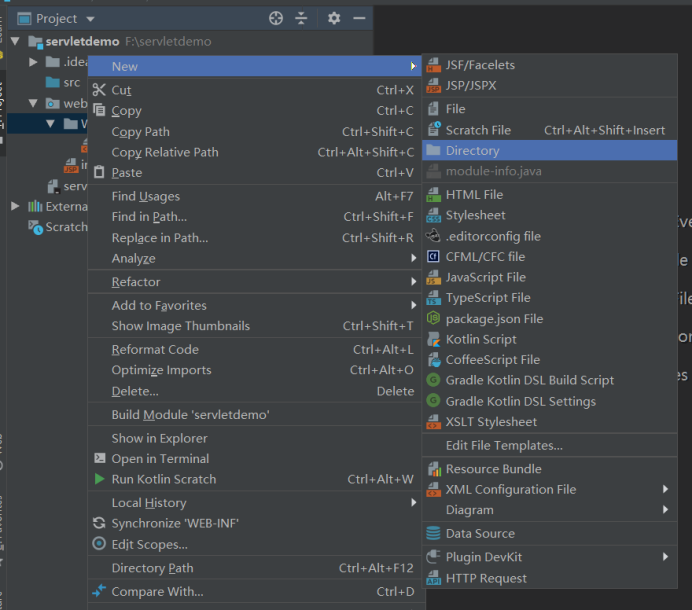Choose Show in Explorer
Screen dimensions: 692x610
tap(255, 438)
